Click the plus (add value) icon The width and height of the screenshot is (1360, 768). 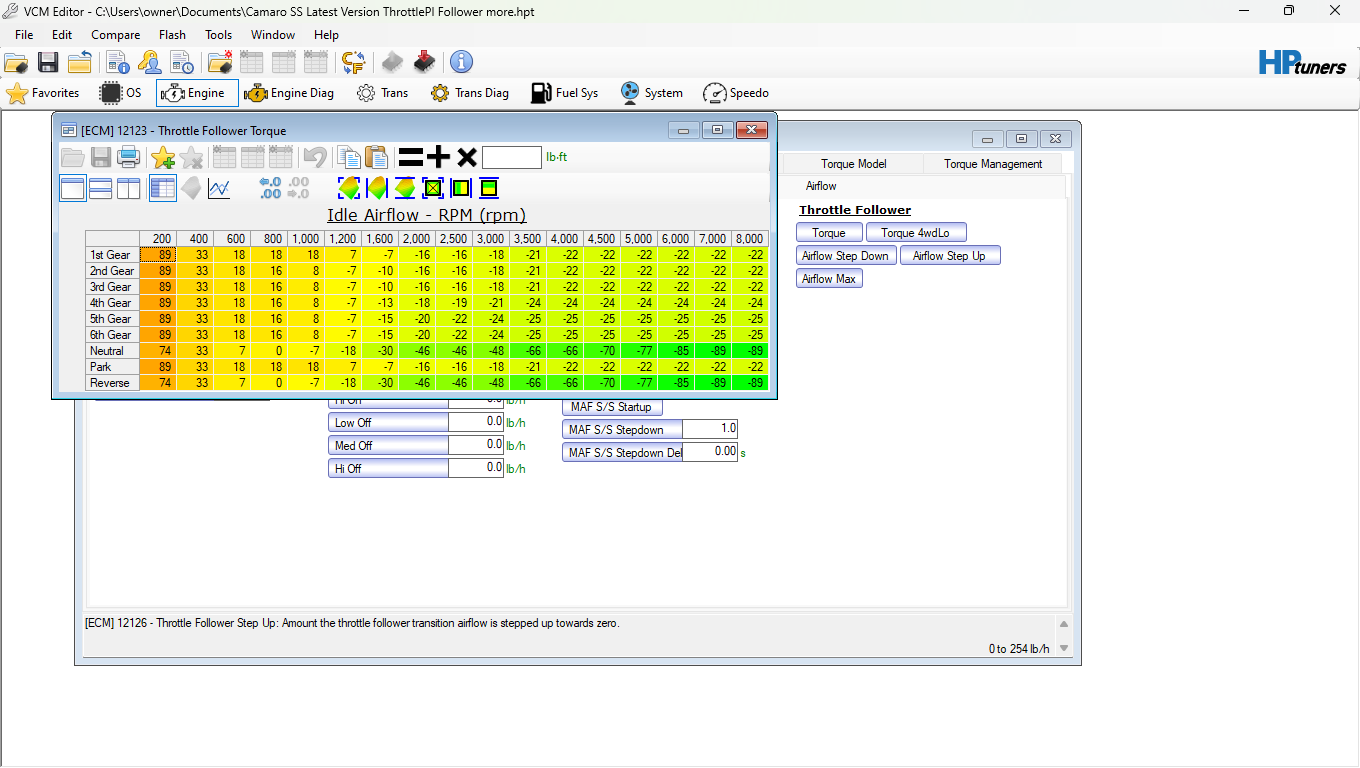coord(438,157)
